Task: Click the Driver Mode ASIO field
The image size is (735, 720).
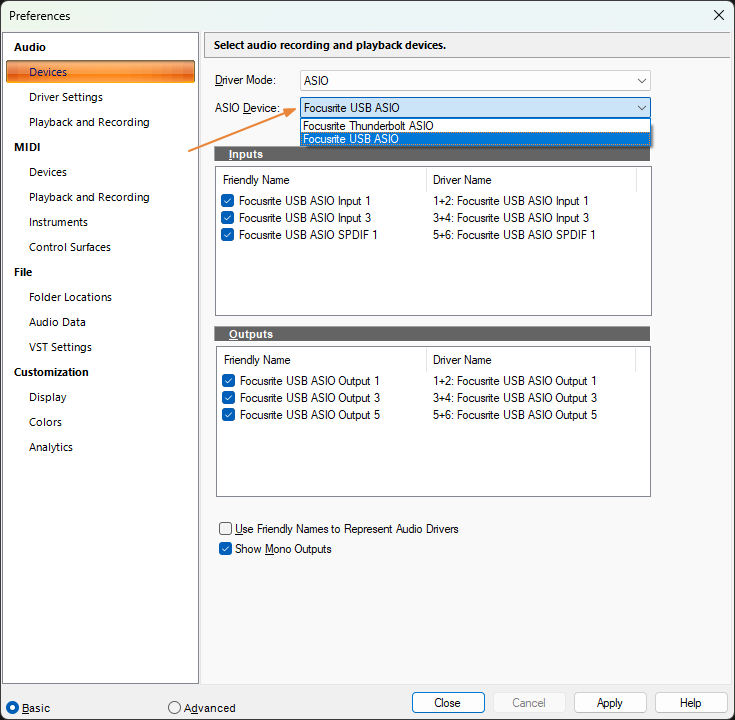Action: pyautogui.click(x=475, y=81)
